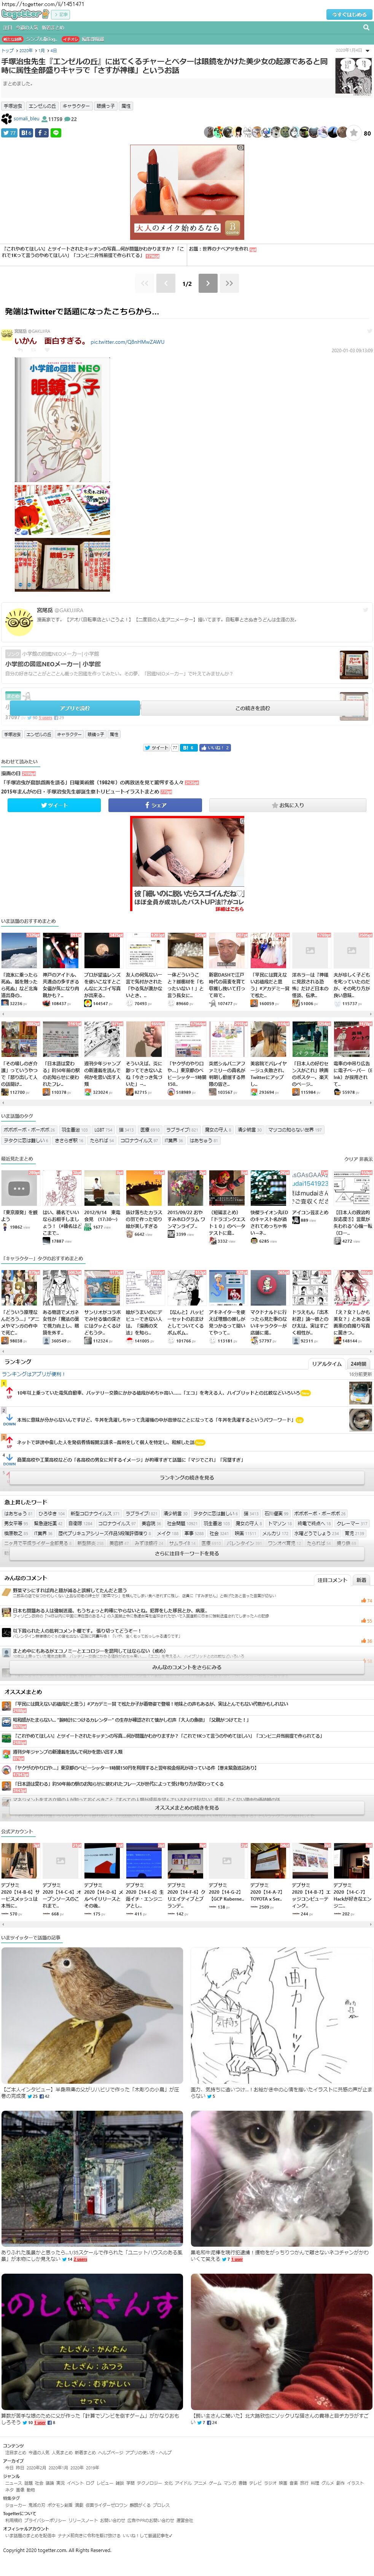Screen dimensions: 374x2576
Task: Switch comments to the 注目コメント tab
Action: tap(332, 1580)
